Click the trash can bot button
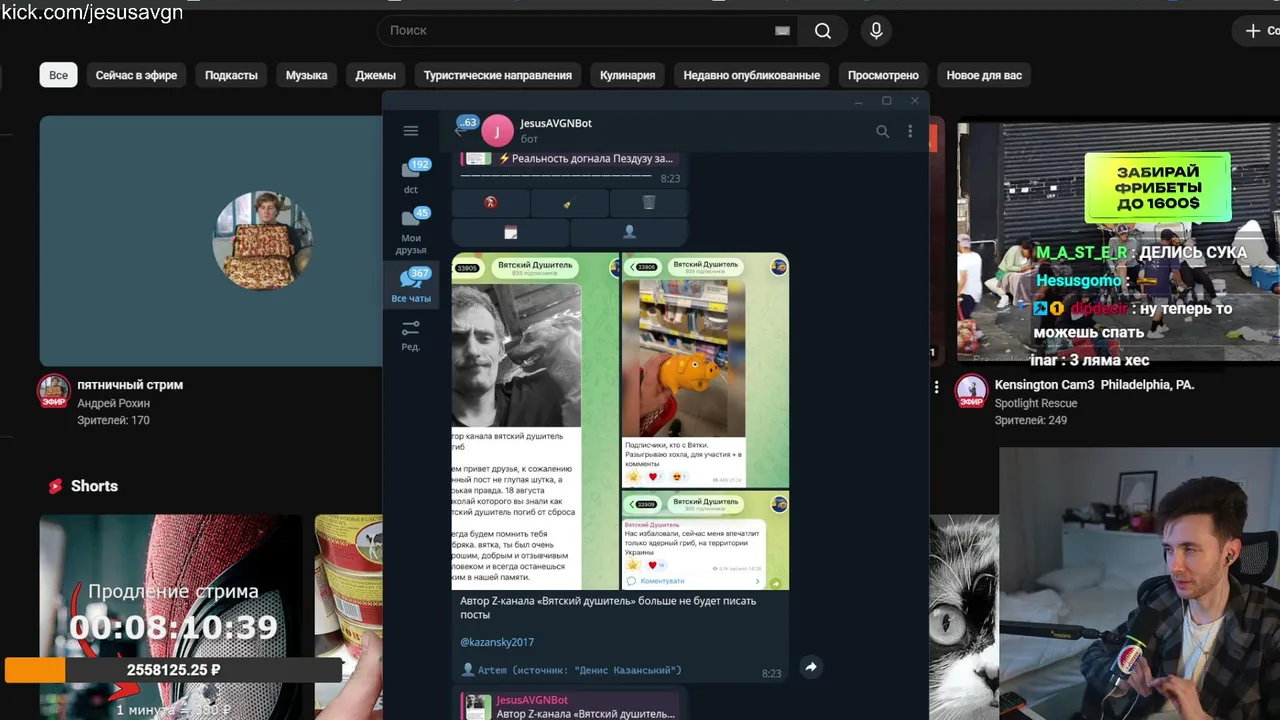Screen dimensions: 1280x720 649,202
